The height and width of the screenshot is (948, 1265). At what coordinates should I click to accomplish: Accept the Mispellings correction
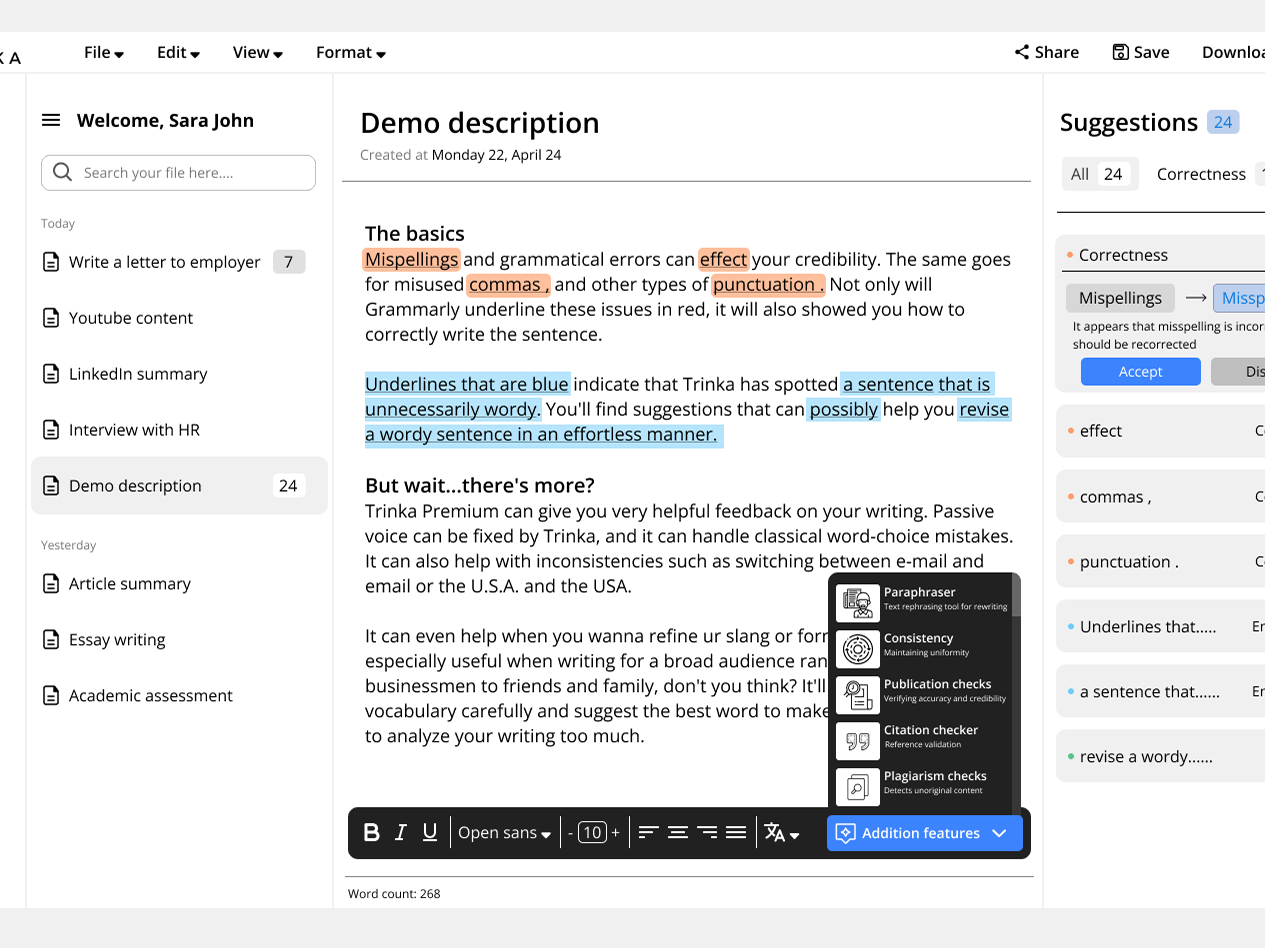click(x=1141, y=372)
